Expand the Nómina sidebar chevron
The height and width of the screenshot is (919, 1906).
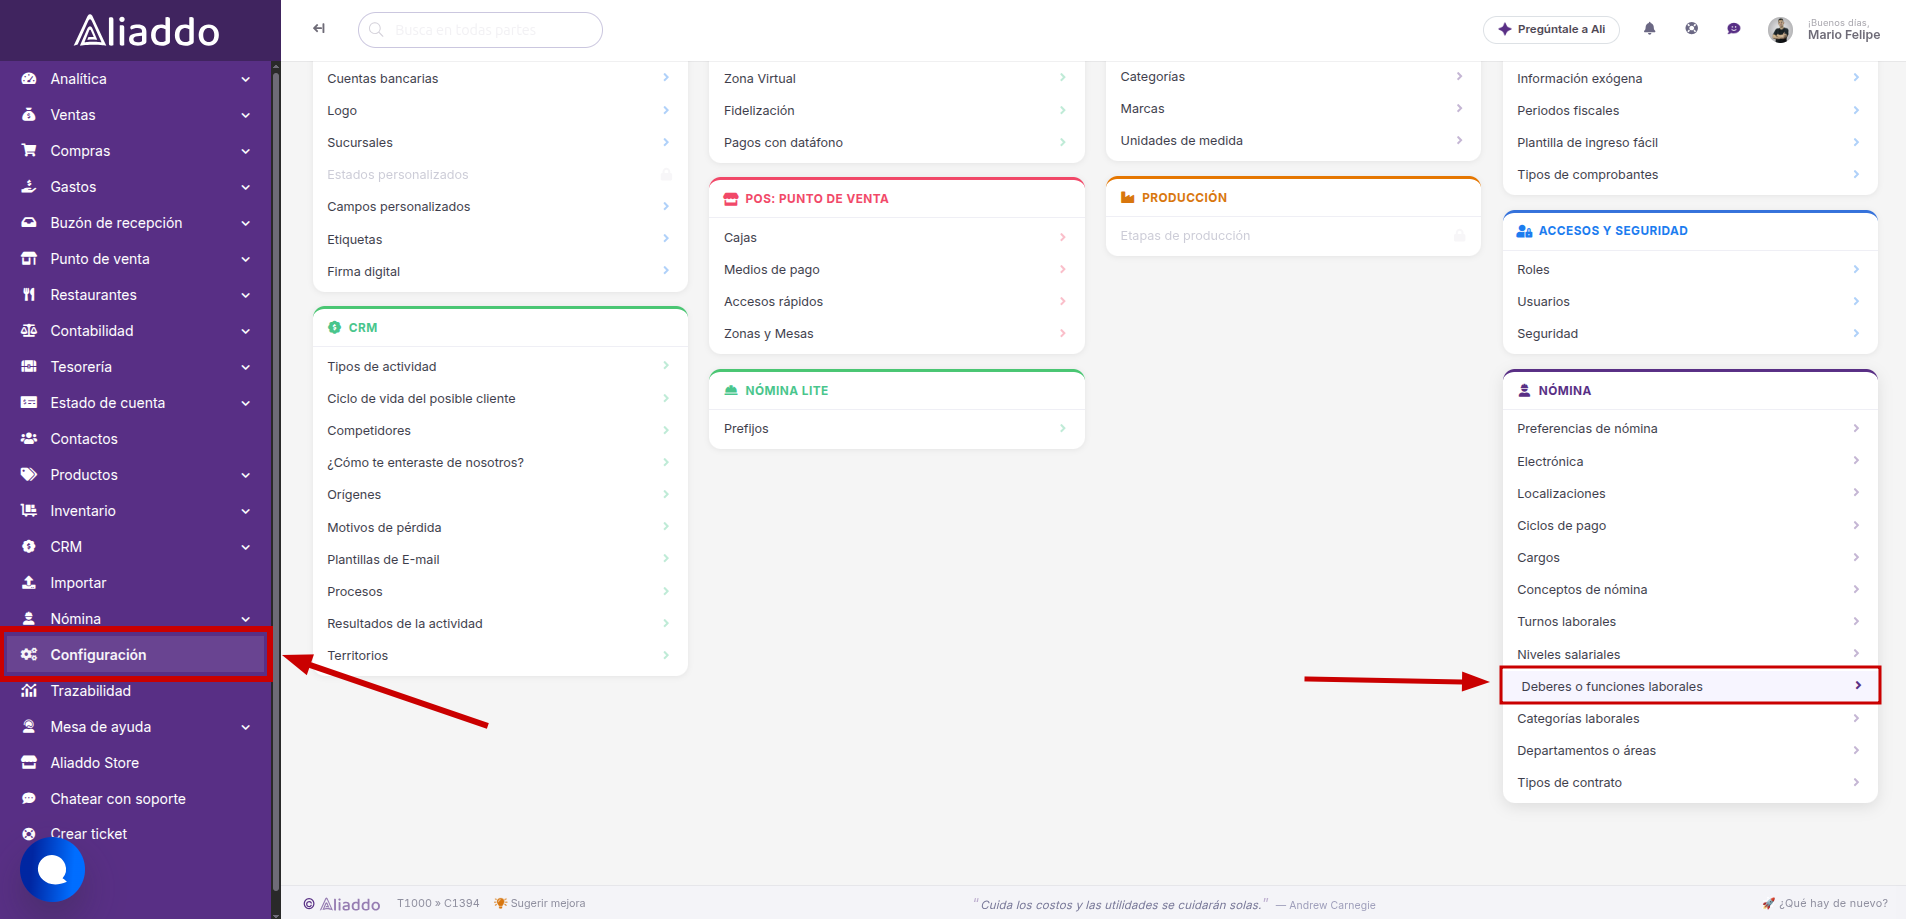pos(246,619)
